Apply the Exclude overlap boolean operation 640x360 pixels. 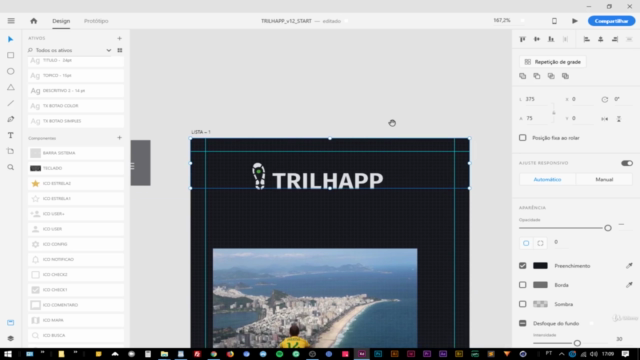(x=565, y=76)
